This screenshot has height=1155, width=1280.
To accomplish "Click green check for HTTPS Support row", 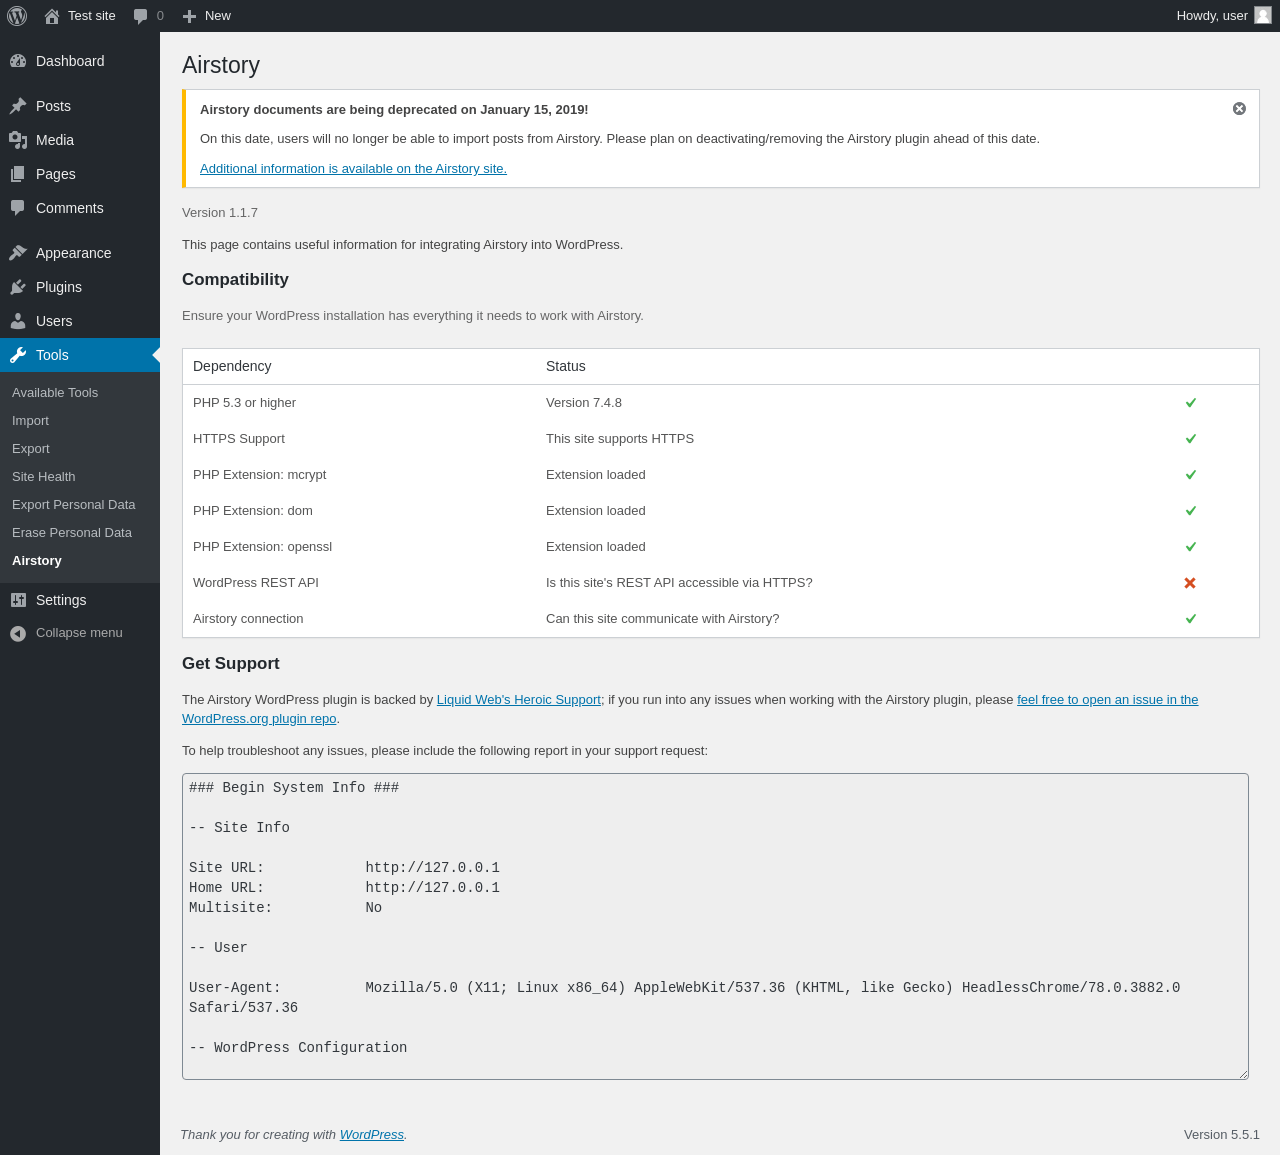I will click(1191, 439).
